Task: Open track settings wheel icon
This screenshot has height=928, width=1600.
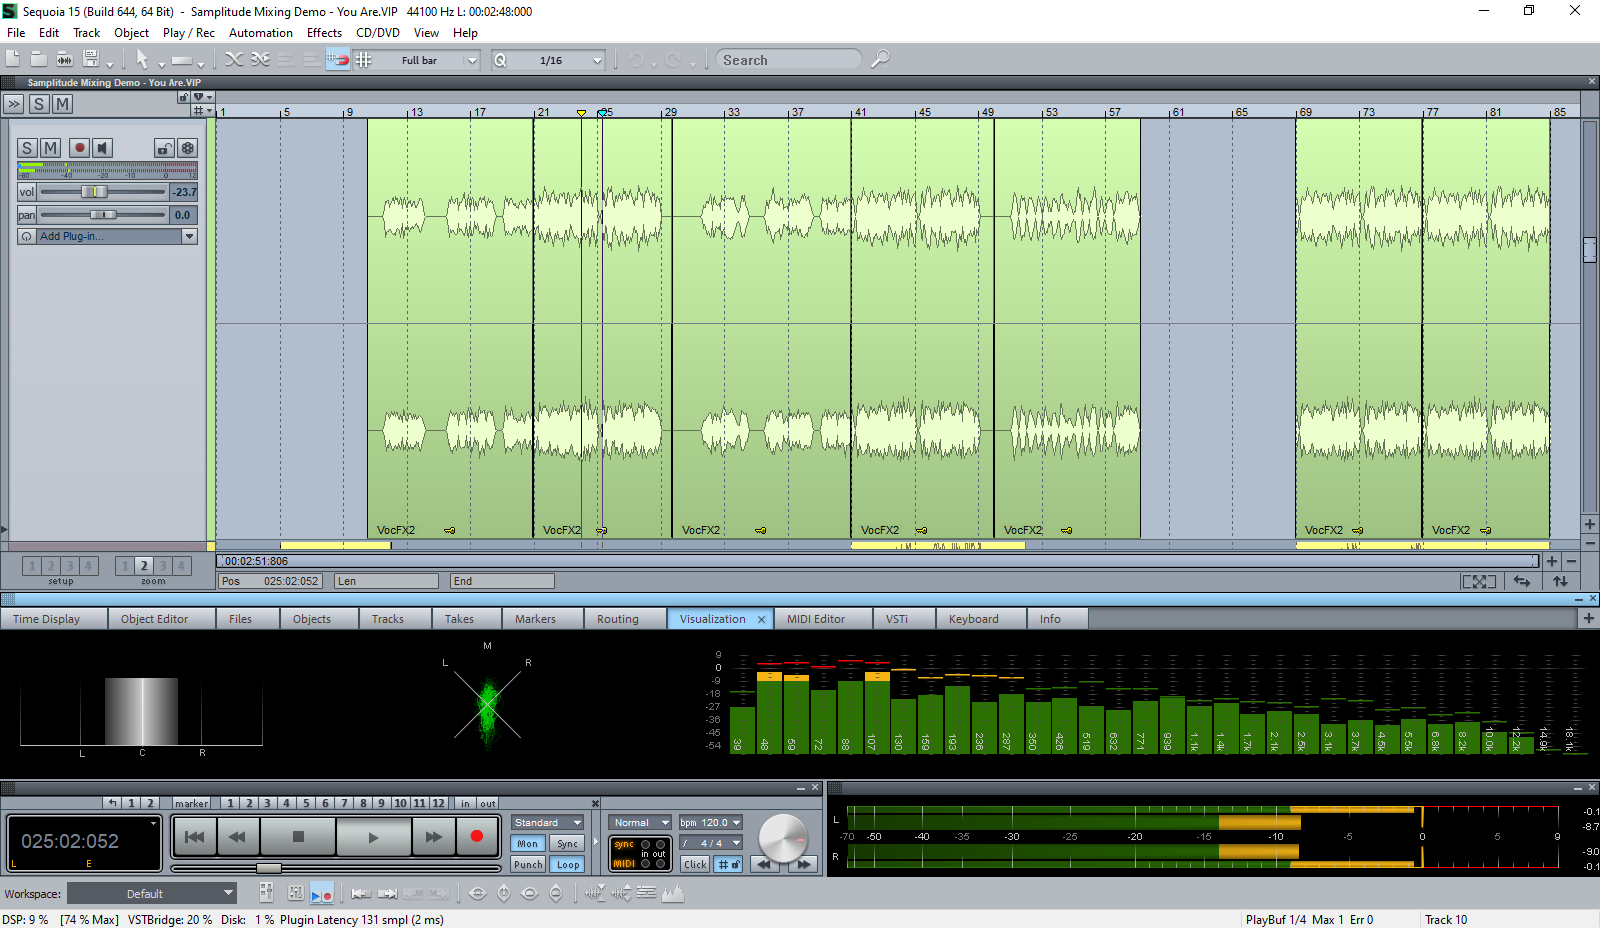Action: pos(187,148)
